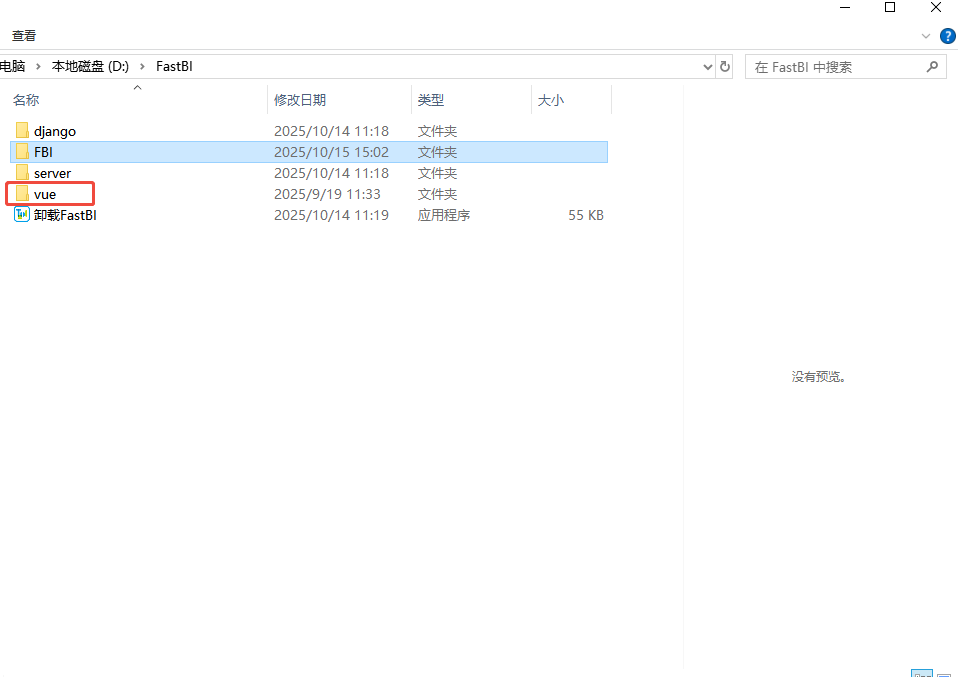
Task: Switch to details view layout
Action: 921,674
